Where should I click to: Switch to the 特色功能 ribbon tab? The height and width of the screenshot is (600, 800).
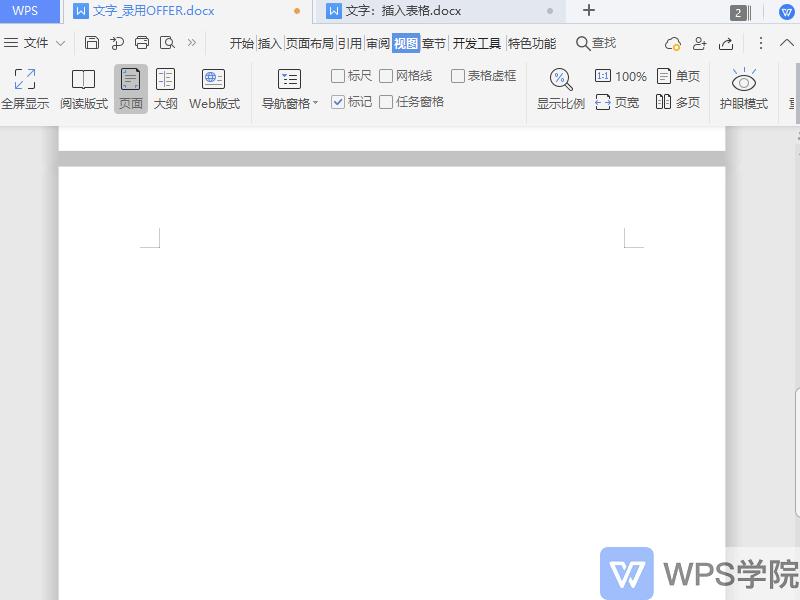[x=532, y=43]
